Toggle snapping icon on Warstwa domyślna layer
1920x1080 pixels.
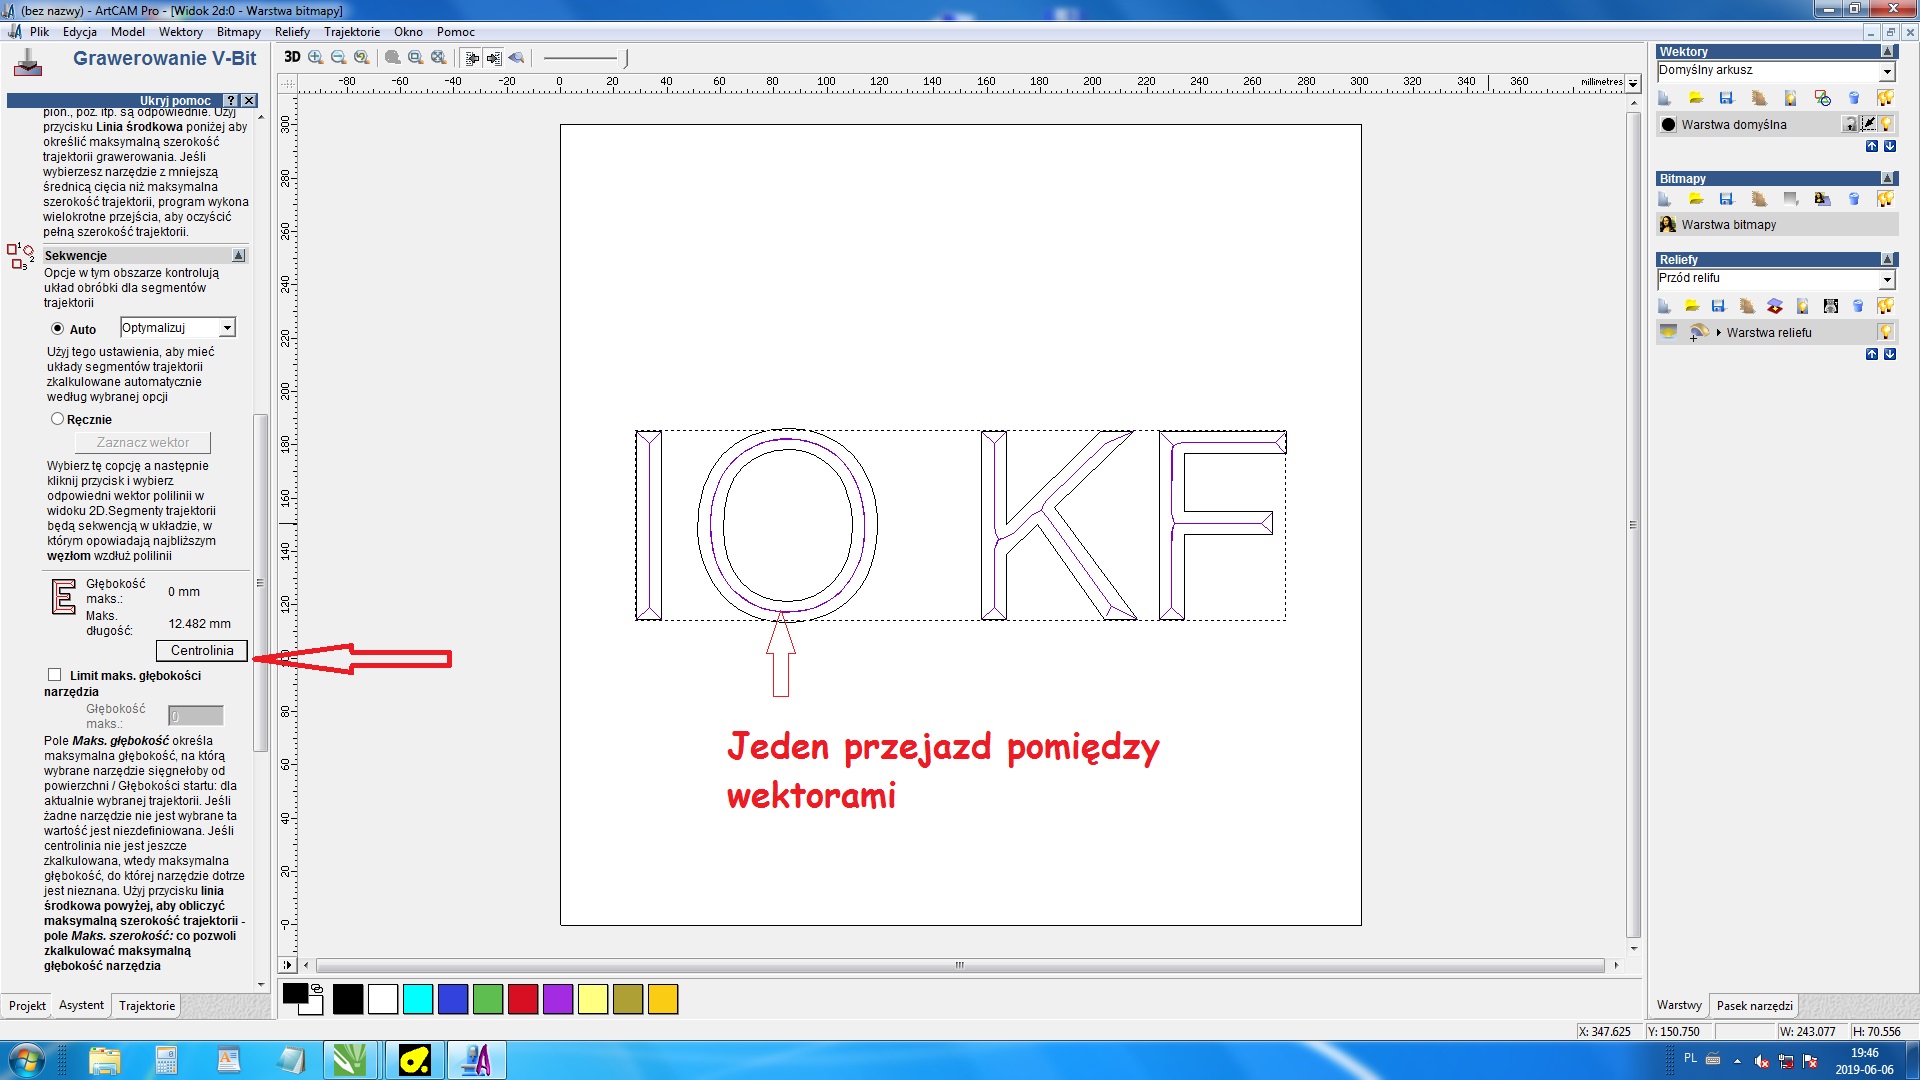(1868, 124)
